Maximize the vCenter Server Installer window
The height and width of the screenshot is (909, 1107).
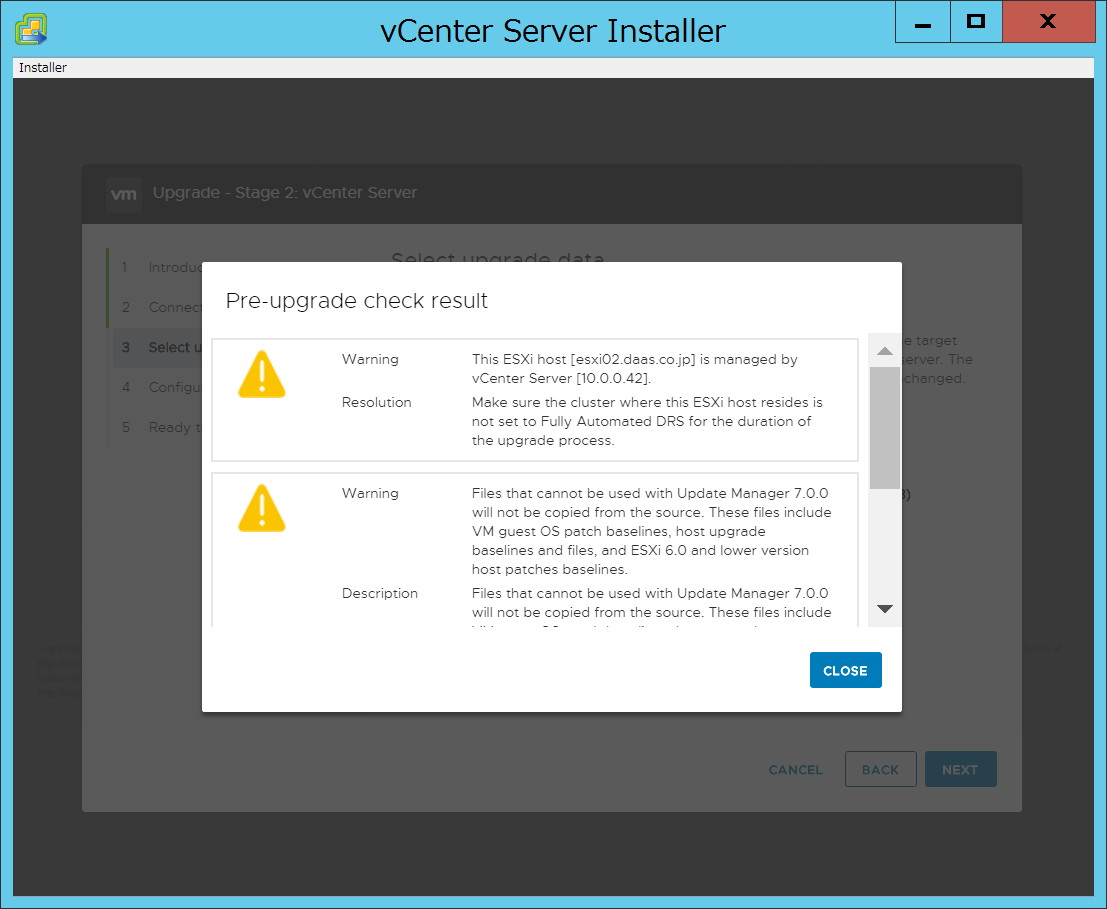[x=976, y=23]
